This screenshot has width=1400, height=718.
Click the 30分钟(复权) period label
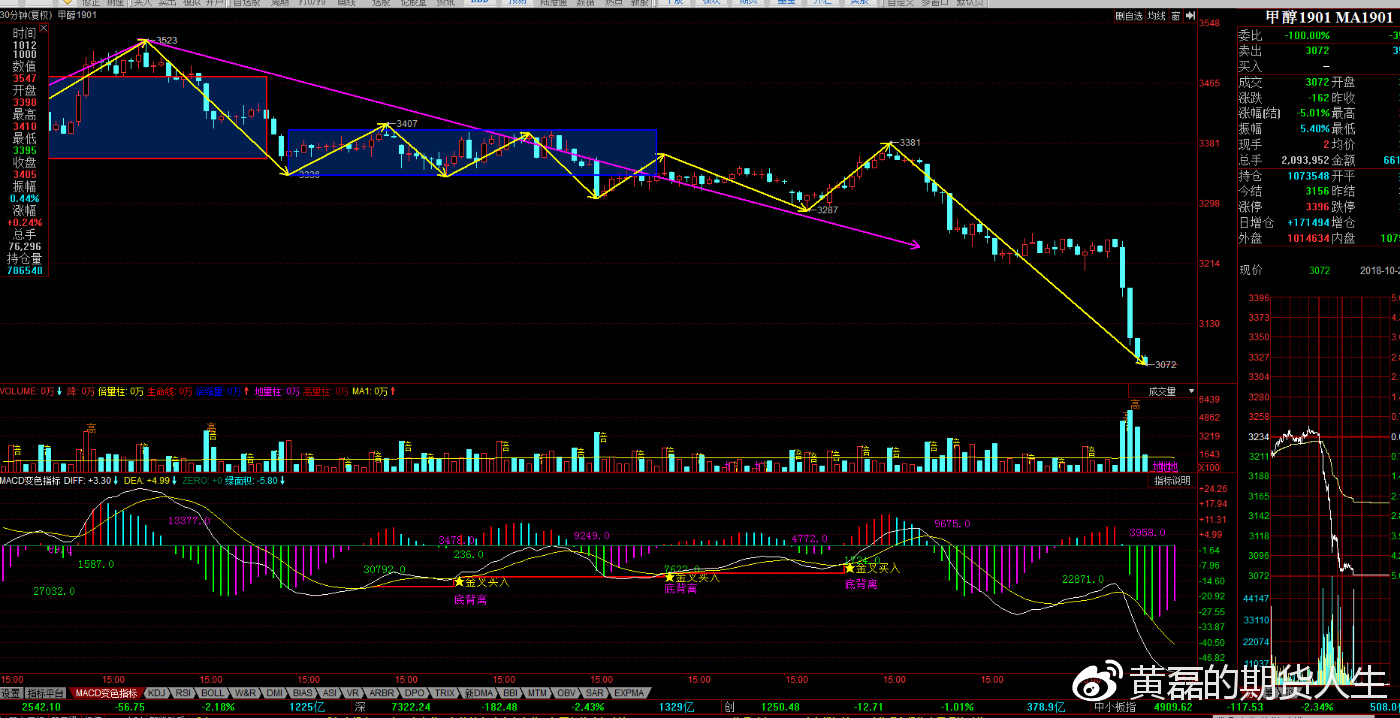[26, 16]
